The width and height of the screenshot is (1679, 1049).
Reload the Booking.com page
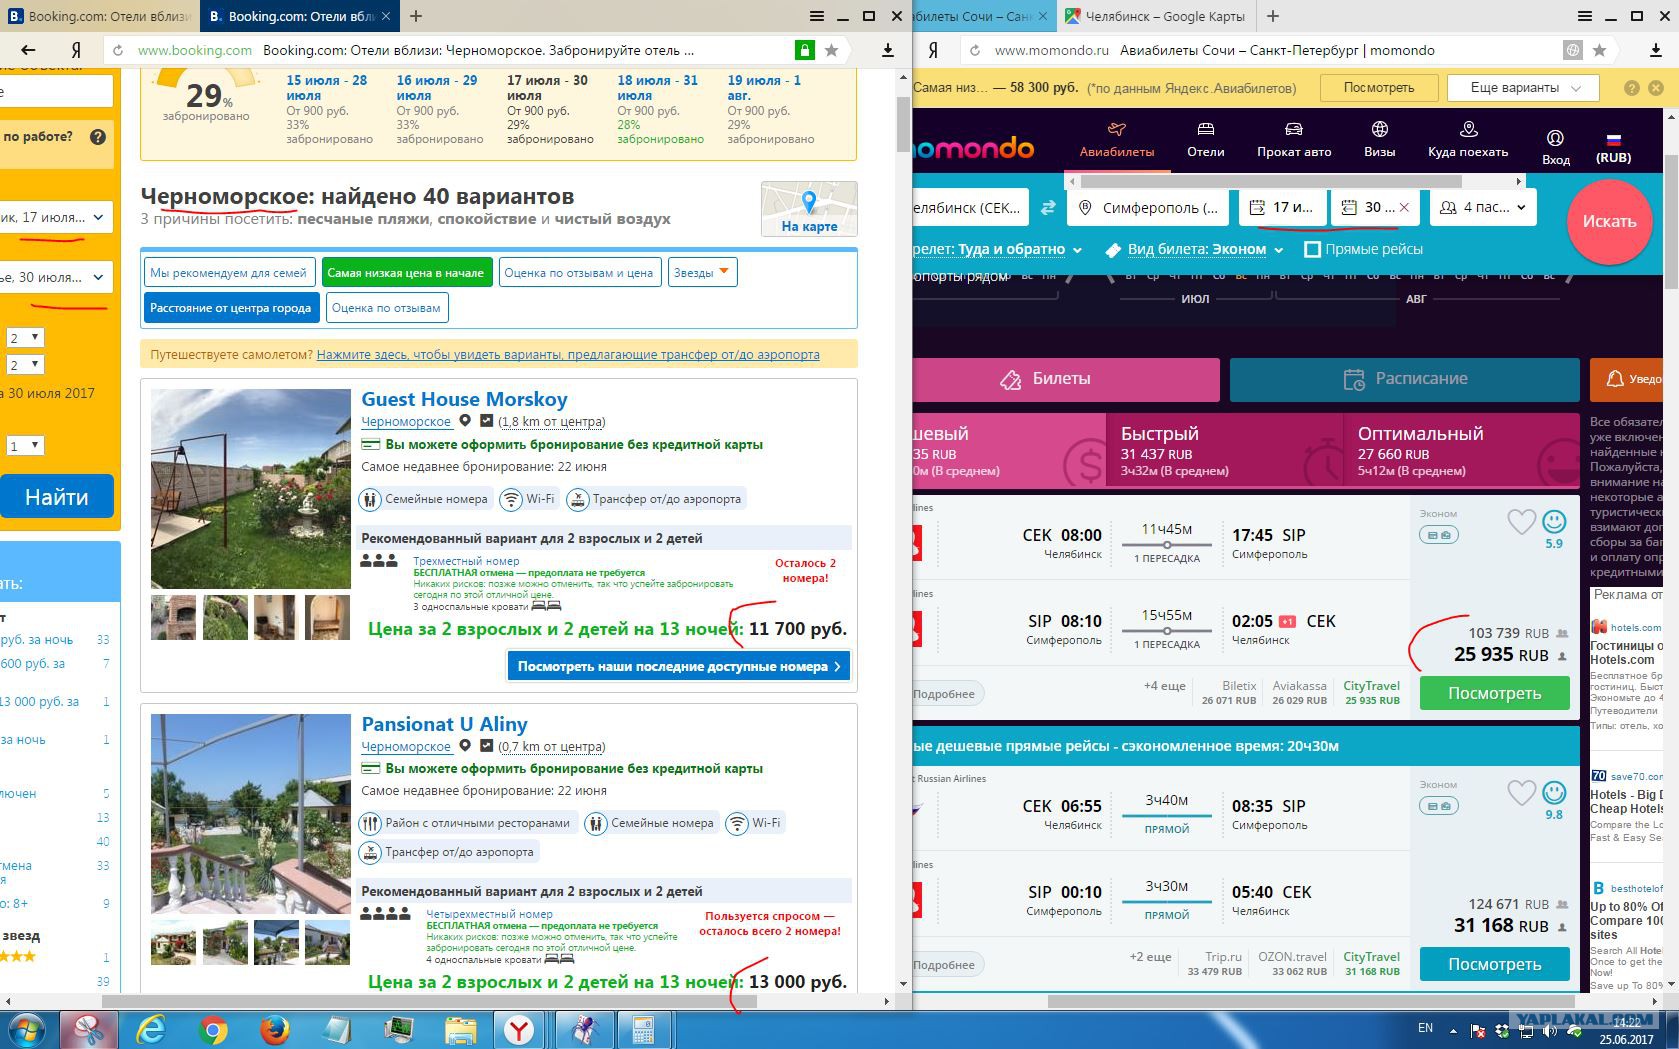point(118,50)
